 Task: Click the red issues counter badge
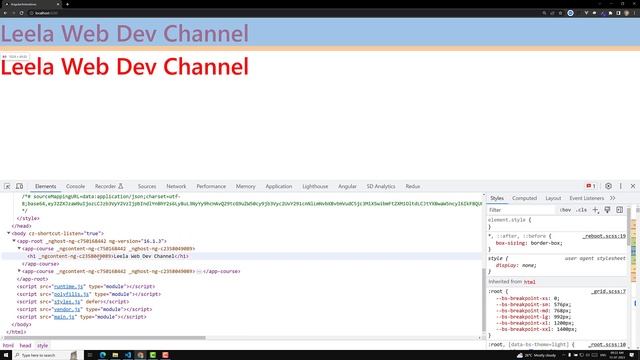click(x=591, y=186)
